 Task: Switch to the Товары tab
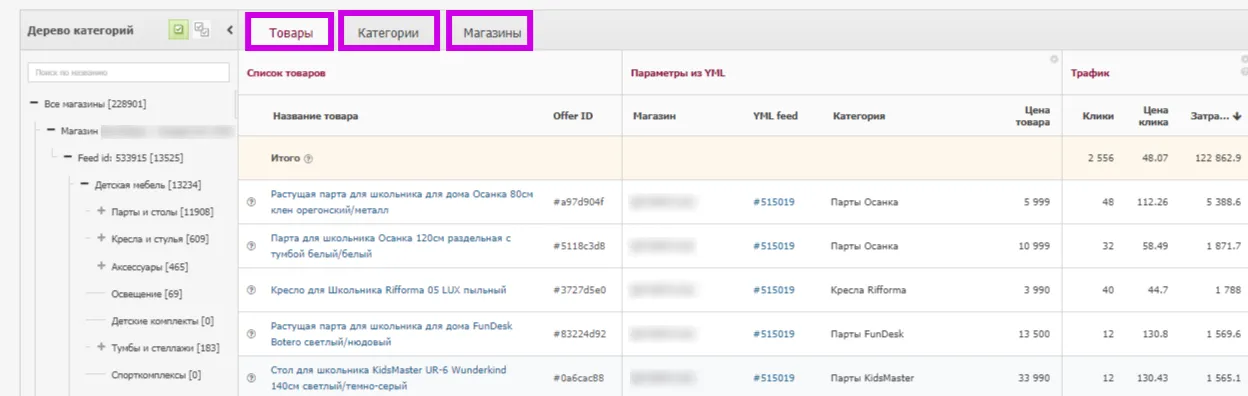coord(290,32)
